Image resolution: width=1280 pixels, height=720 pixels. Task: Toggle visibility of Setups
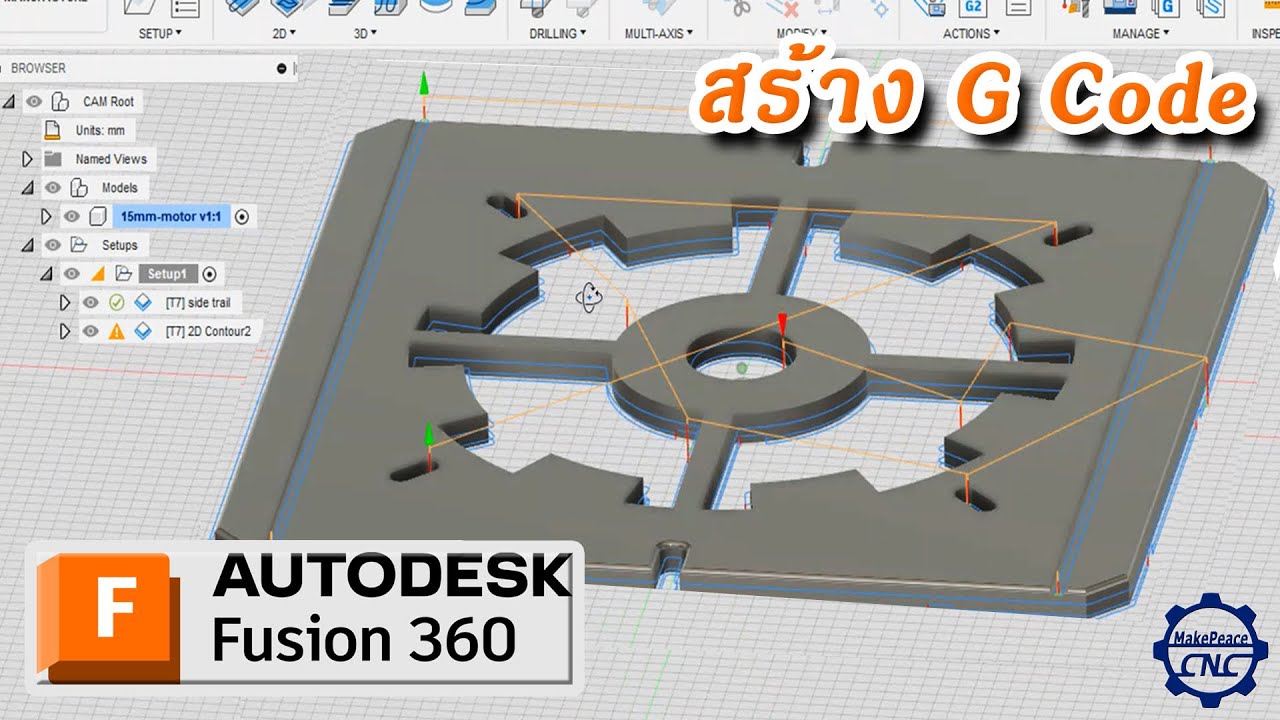(x=53, y=245)
